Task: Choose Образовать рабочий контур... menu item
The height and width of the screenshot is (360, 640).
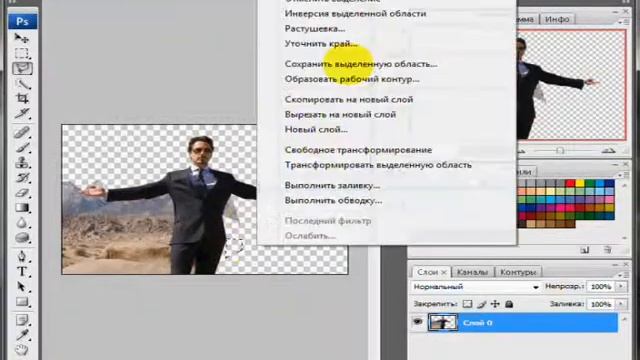Action: [x=352, y=79]
